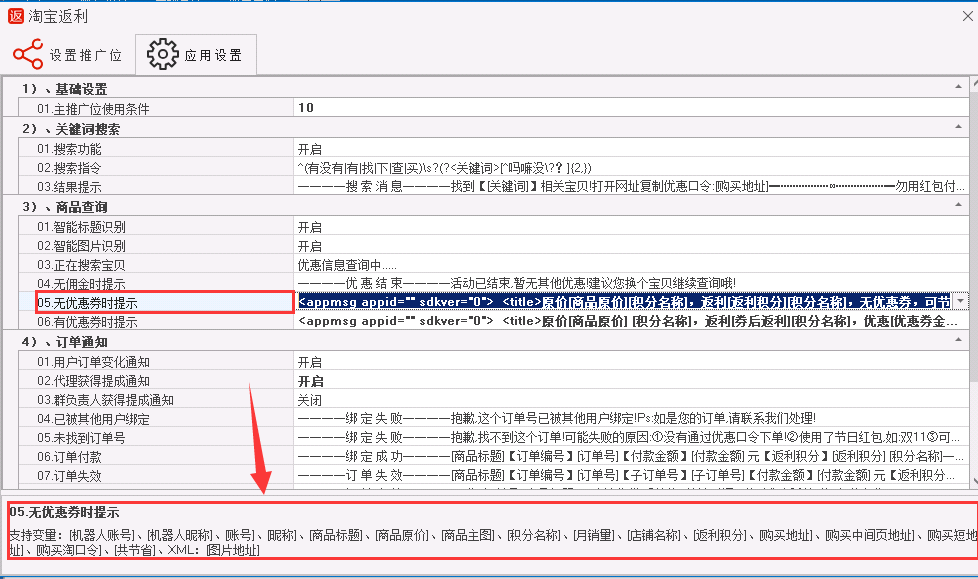Toggle the 关闭 value of 03.群负责人获得提成通知

(631, 400)
